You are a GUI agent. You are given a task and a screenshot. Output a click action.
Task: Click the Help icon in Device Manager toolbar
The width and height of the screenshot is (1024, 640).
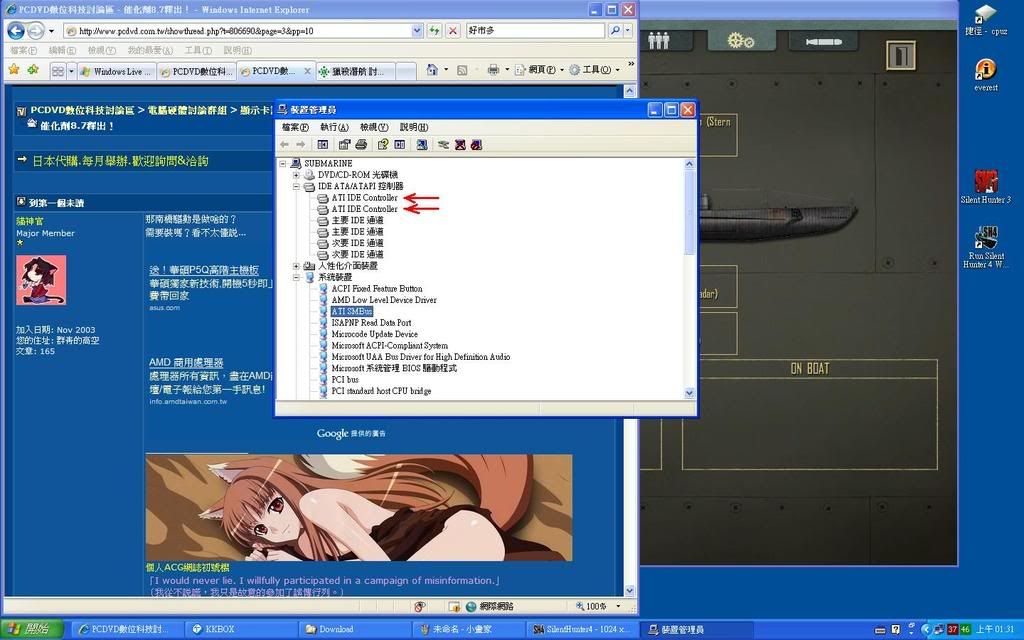pyautogui.click(x=383, y=144)
